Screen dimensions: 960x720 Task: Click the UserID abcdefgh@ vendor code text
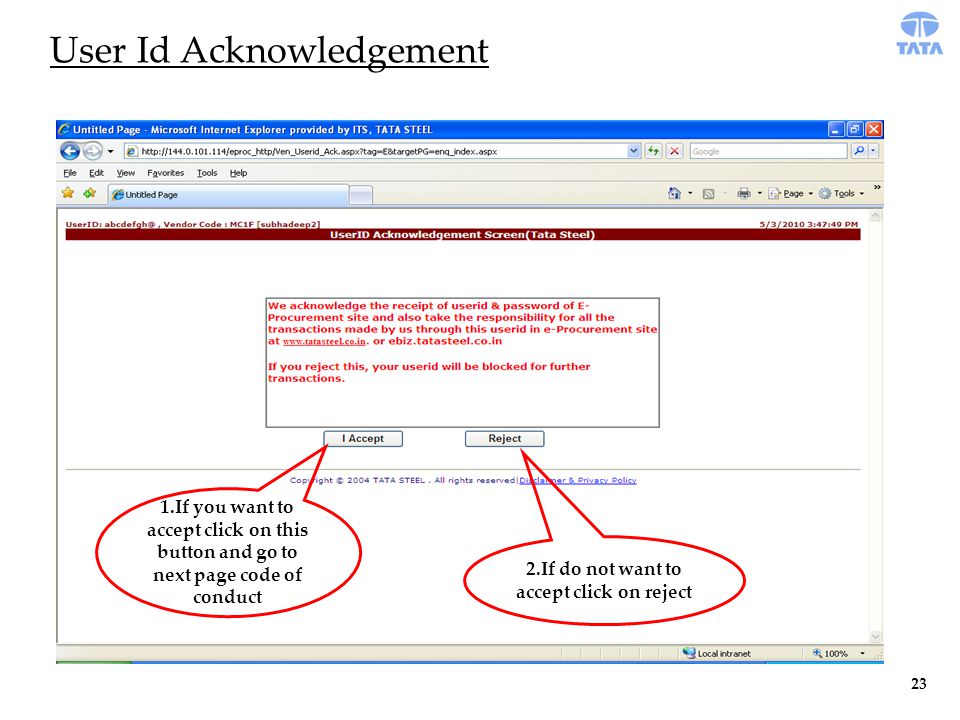(192, 224)
